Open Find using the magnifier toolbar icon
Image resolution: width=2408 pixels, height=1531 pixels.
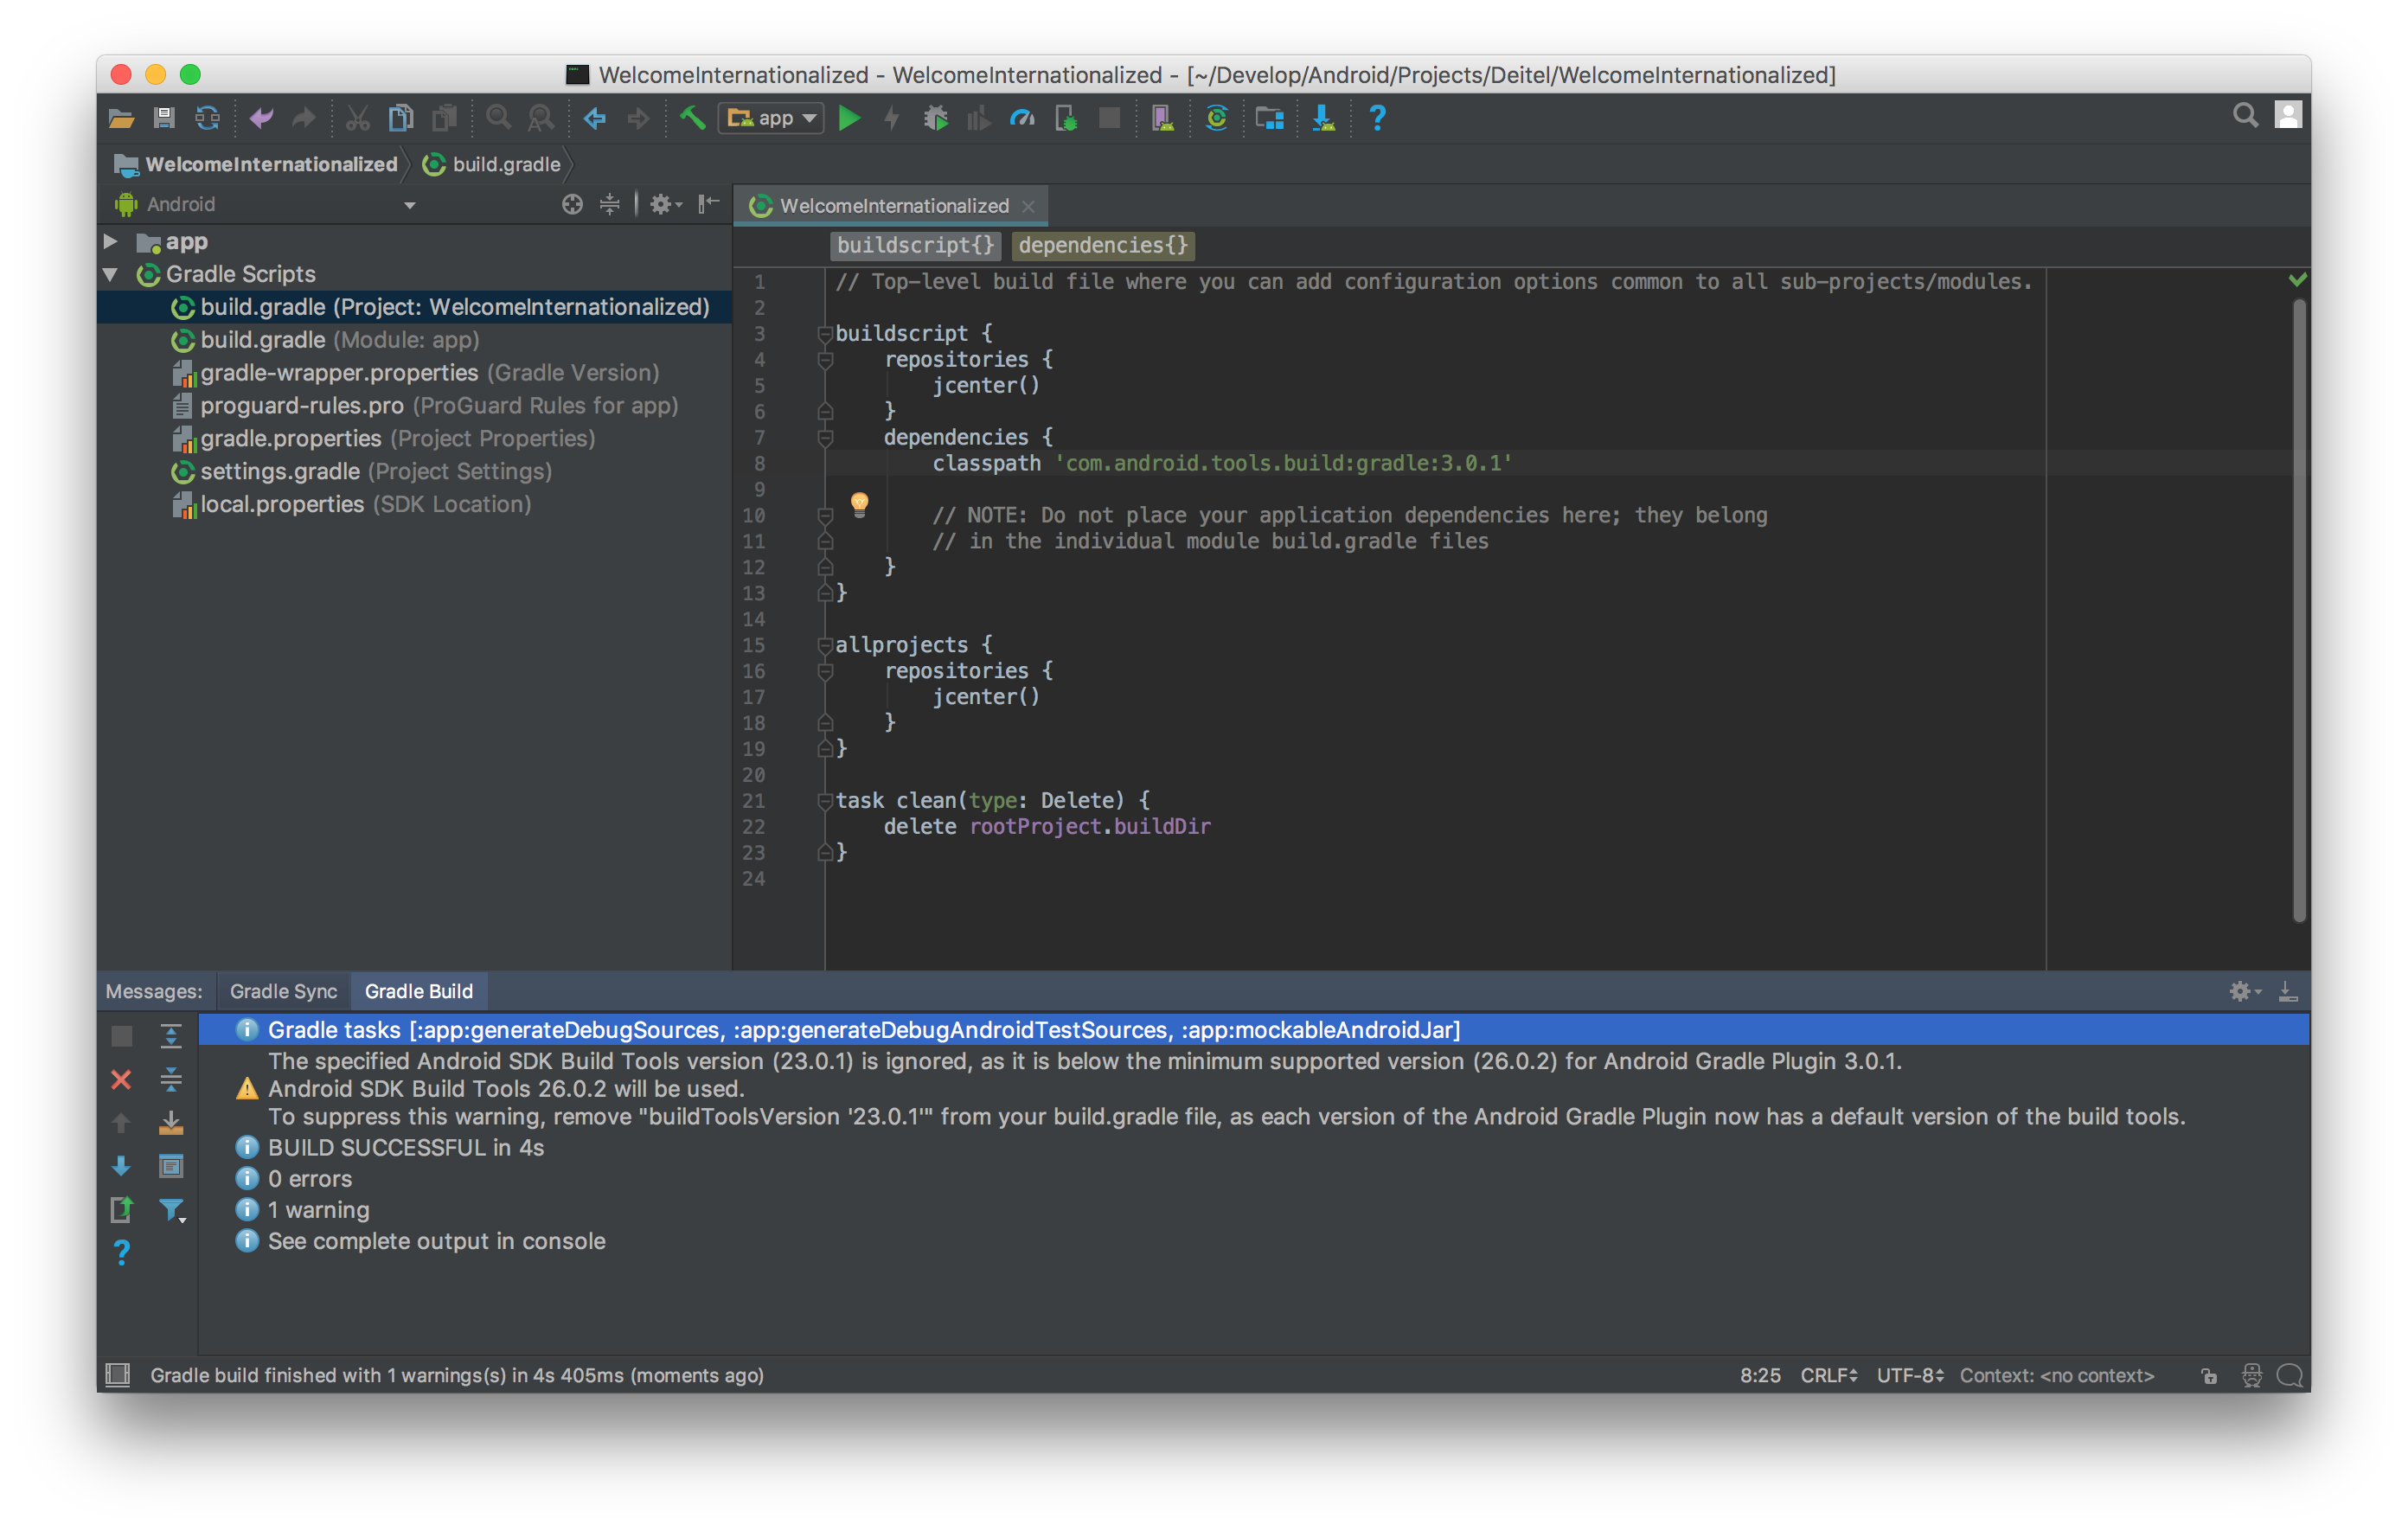(498, 119)
